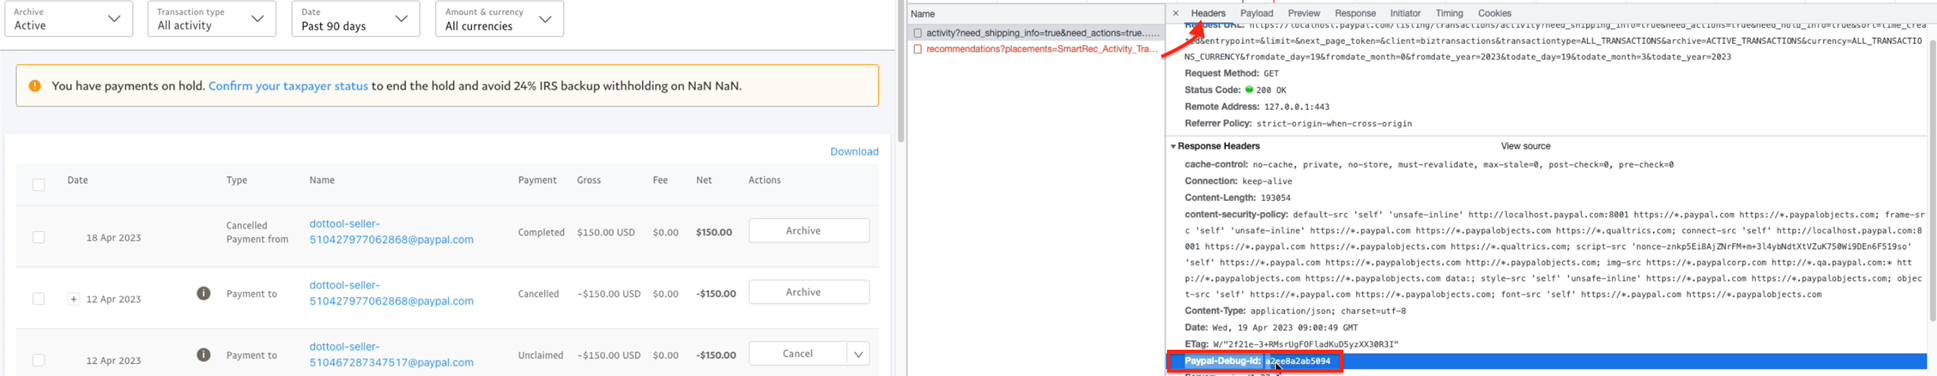Click the Gross column header
1937x376 pixels.
(x=589, y=180)
